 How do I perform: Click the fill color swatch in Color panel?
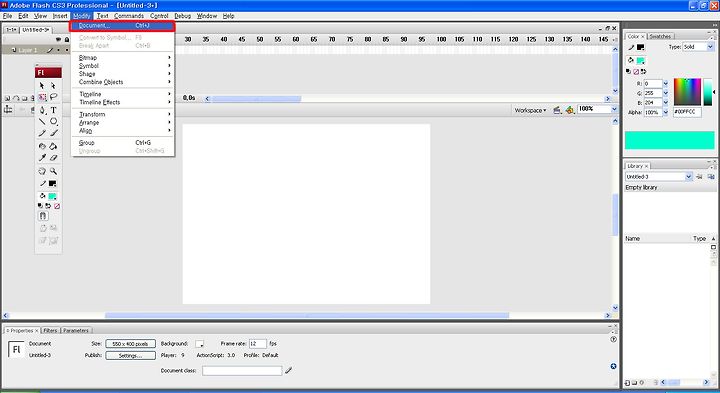click(x=641, y=60)
